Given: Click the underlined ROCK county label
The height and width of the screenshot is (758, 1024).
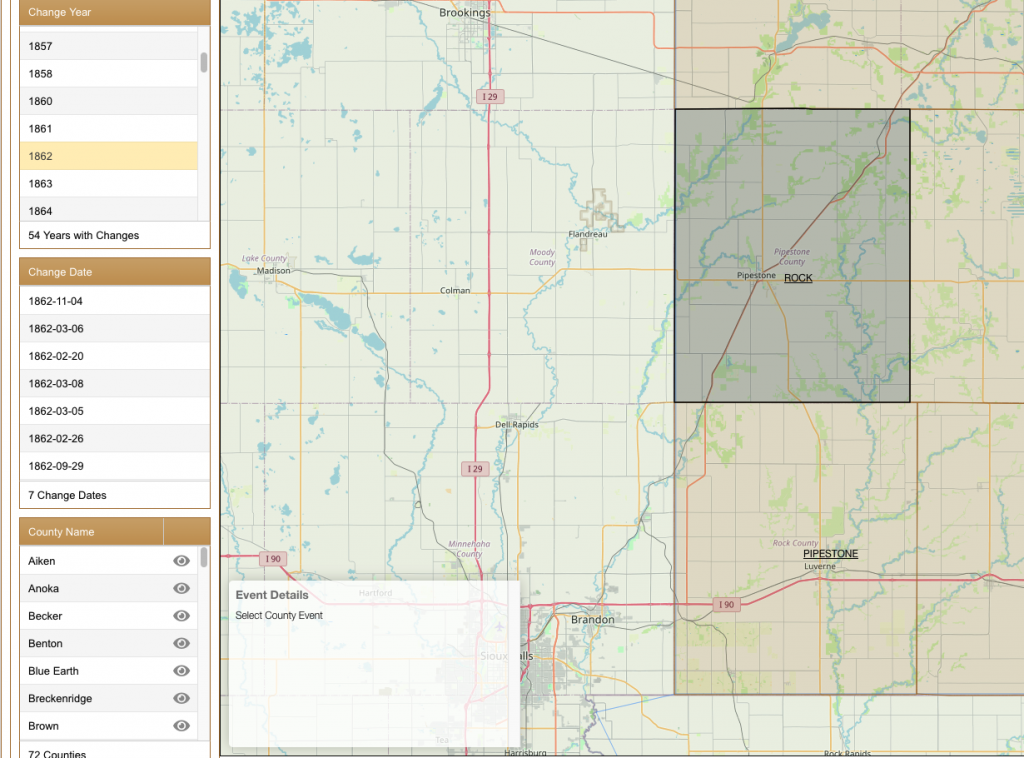Looking at the screenshot, I should [798, 278].
